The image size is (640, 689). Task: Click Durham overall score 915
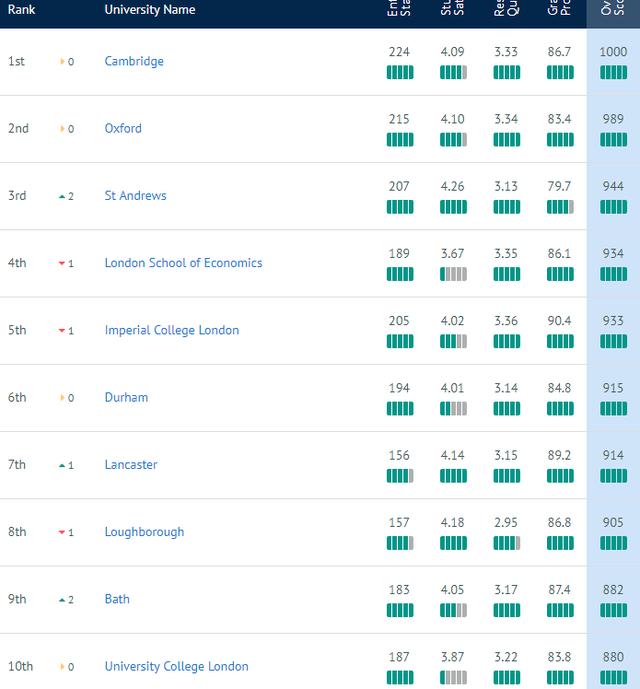[613, 388]
